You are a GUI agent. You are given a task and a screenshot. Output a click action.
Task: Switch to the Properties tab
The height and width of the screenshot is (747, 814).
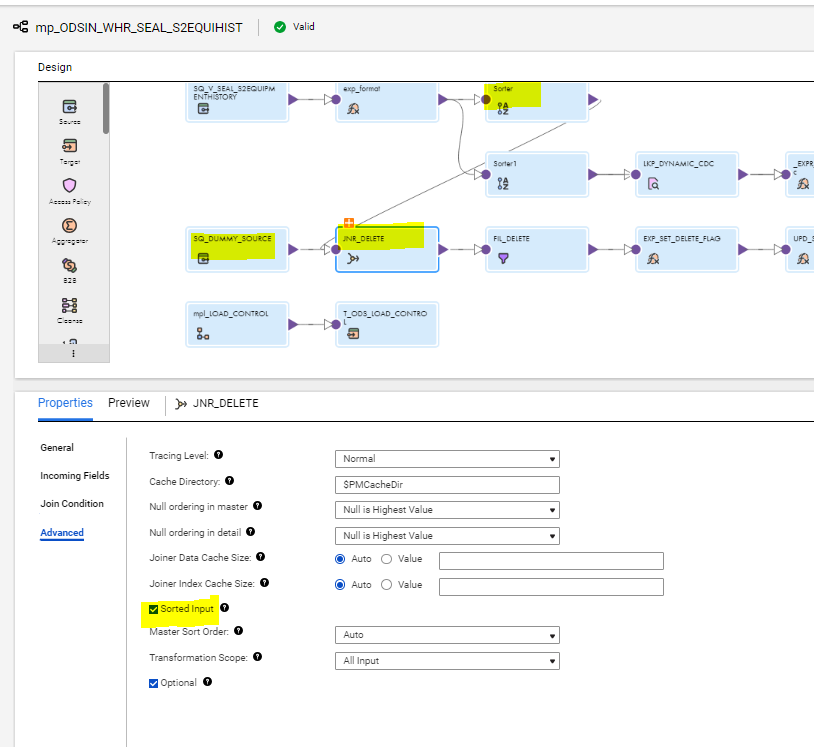[65, 403]
